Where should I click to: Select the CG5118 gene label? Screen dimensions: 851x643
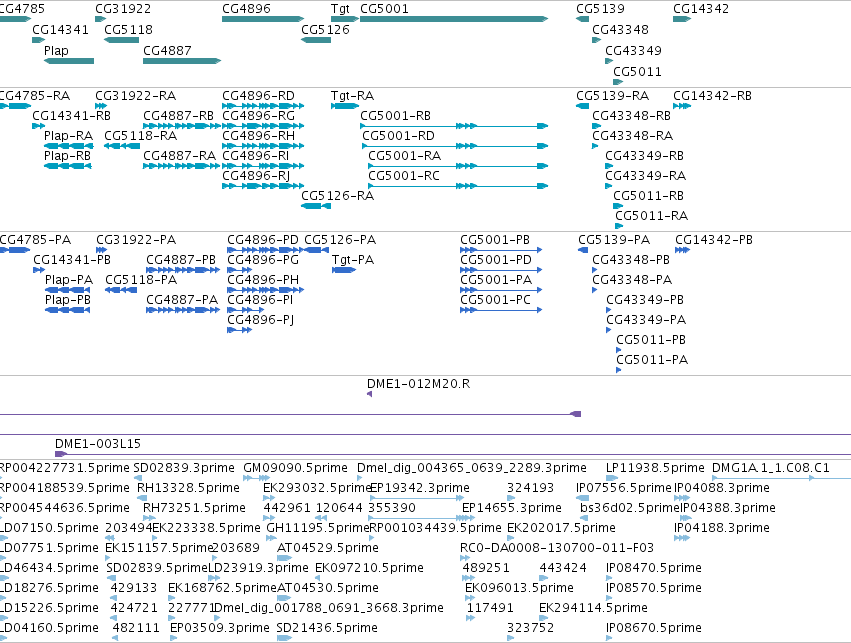coord(128,30)
